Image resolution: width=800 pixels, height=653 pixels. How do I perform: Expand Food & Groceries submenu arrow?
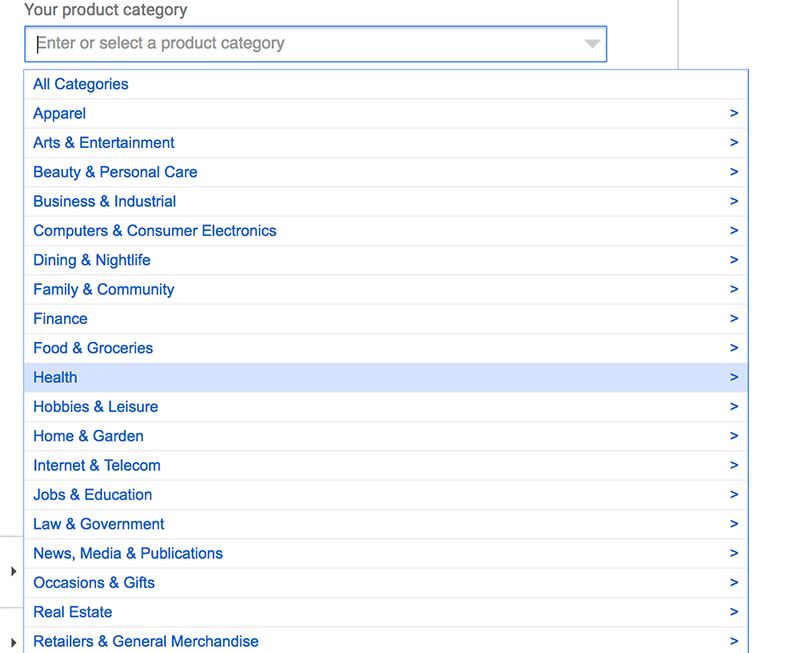(x=734, y=348)
